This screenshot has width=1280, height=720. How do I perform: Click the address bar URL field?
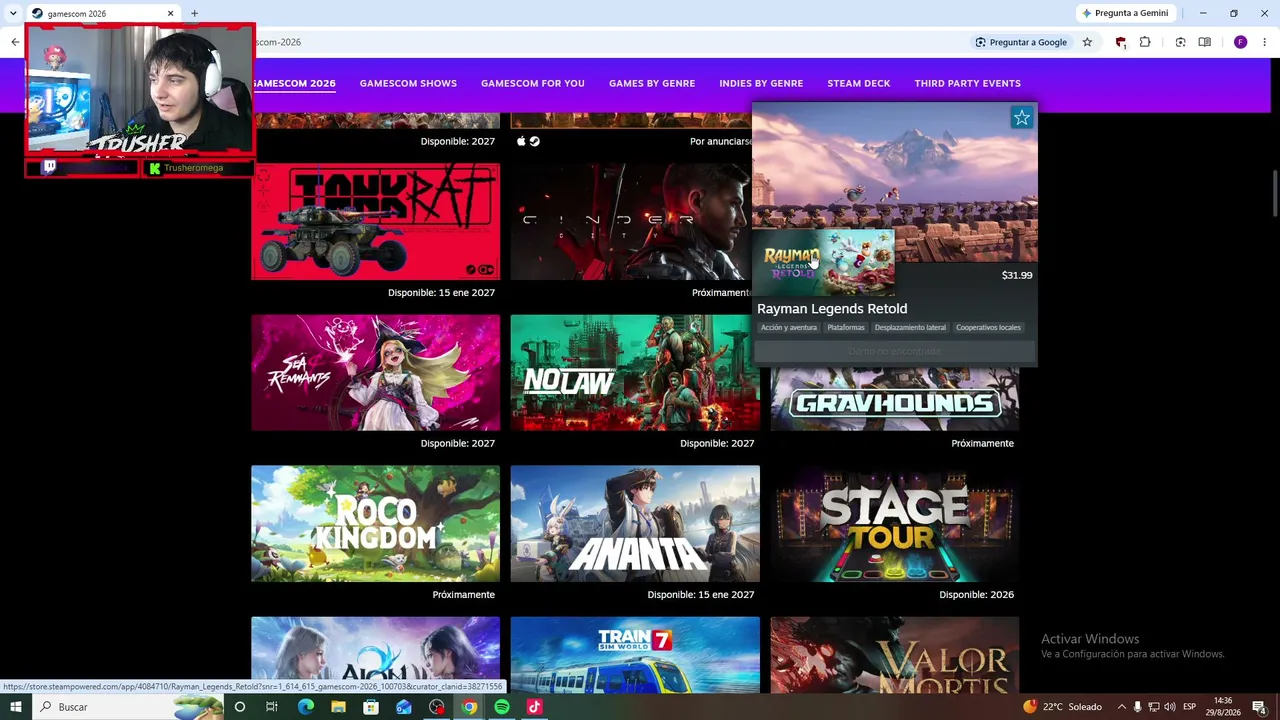pyautogui.click(x=610, y=42)
